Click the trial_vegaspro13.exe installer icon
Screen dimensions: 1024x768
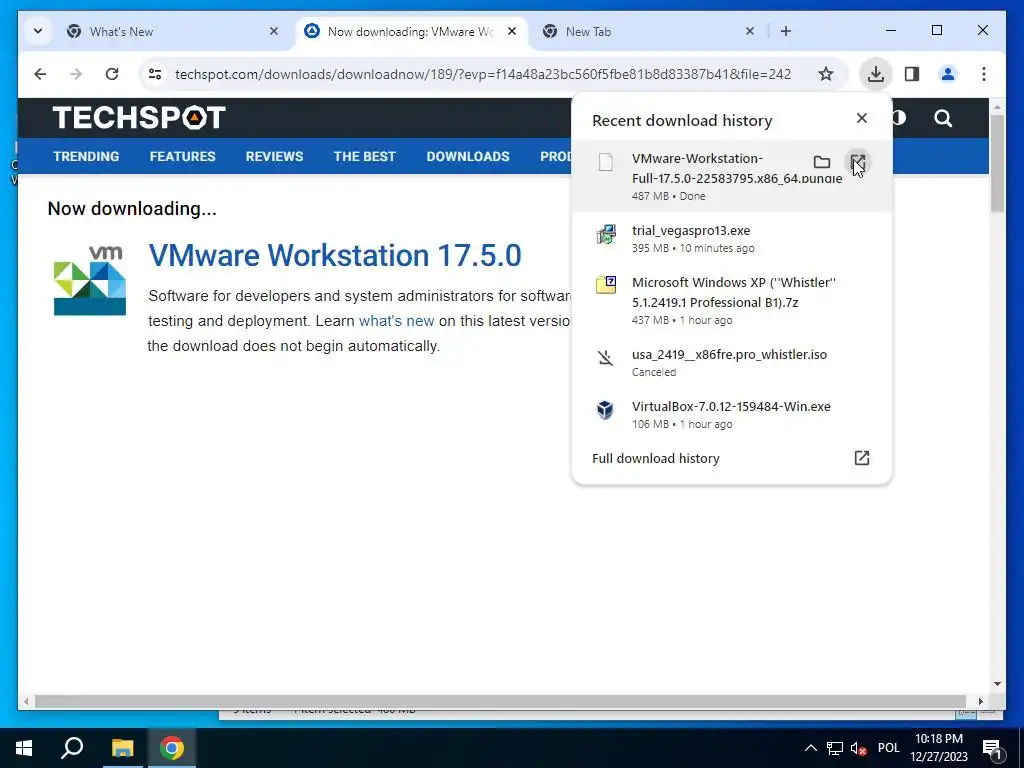click(605, 234)
